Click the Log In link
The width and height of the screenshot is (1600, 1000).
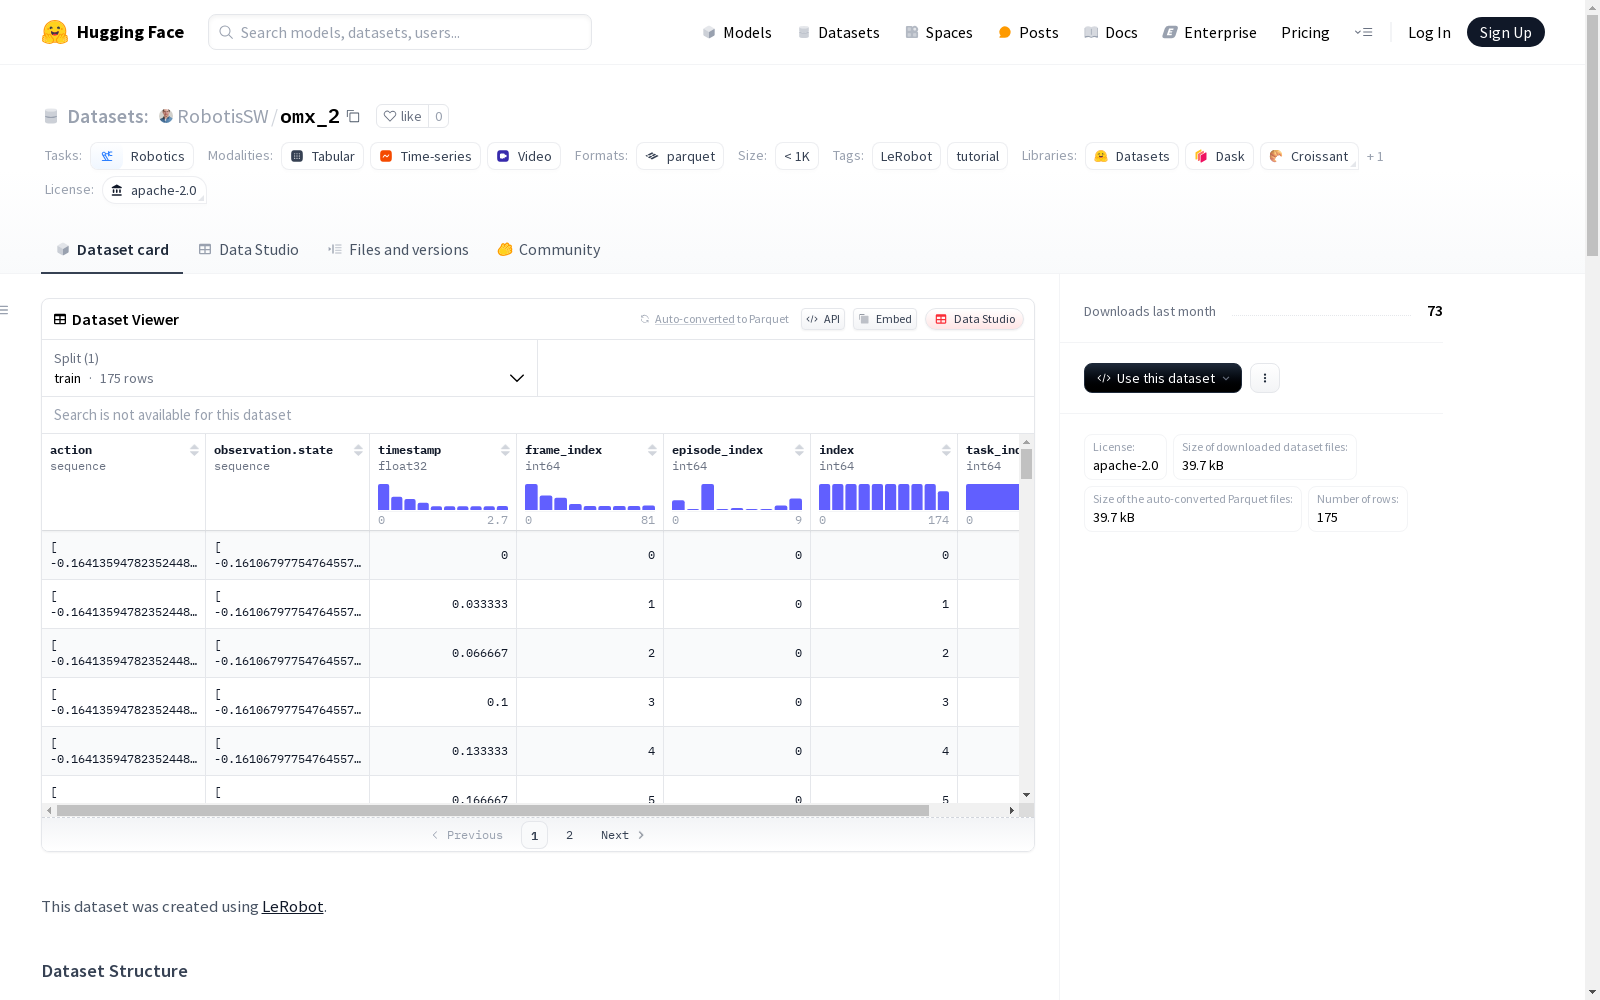[x=1429, y=32]
